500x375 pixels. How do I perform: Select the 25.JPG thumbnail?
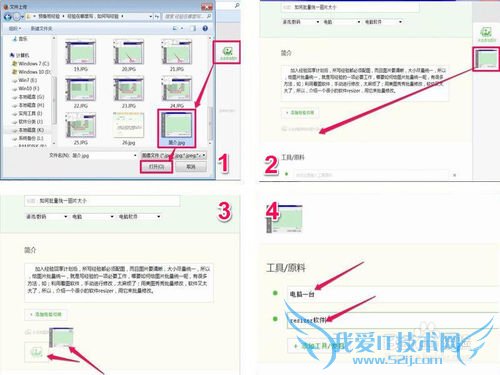coord(81,125)
